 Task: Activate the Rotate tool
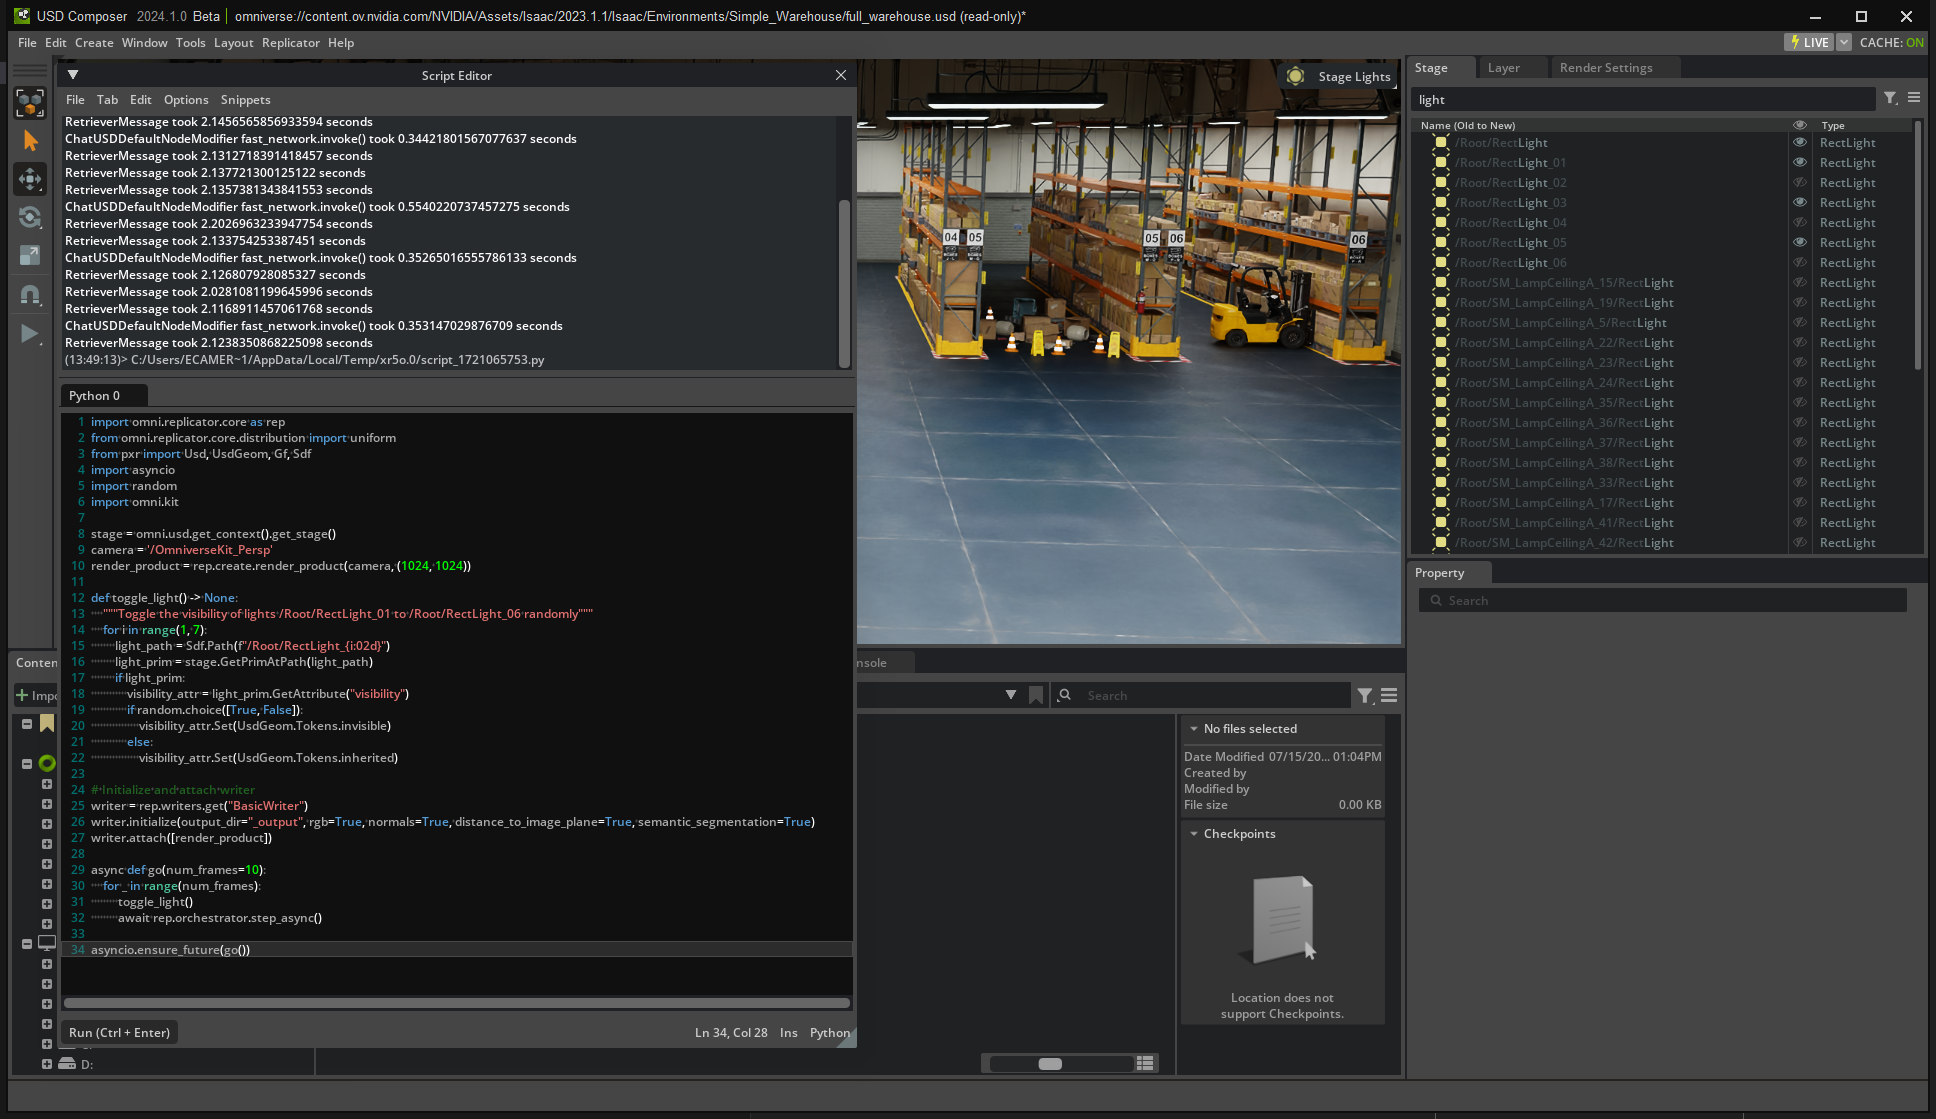30,217
